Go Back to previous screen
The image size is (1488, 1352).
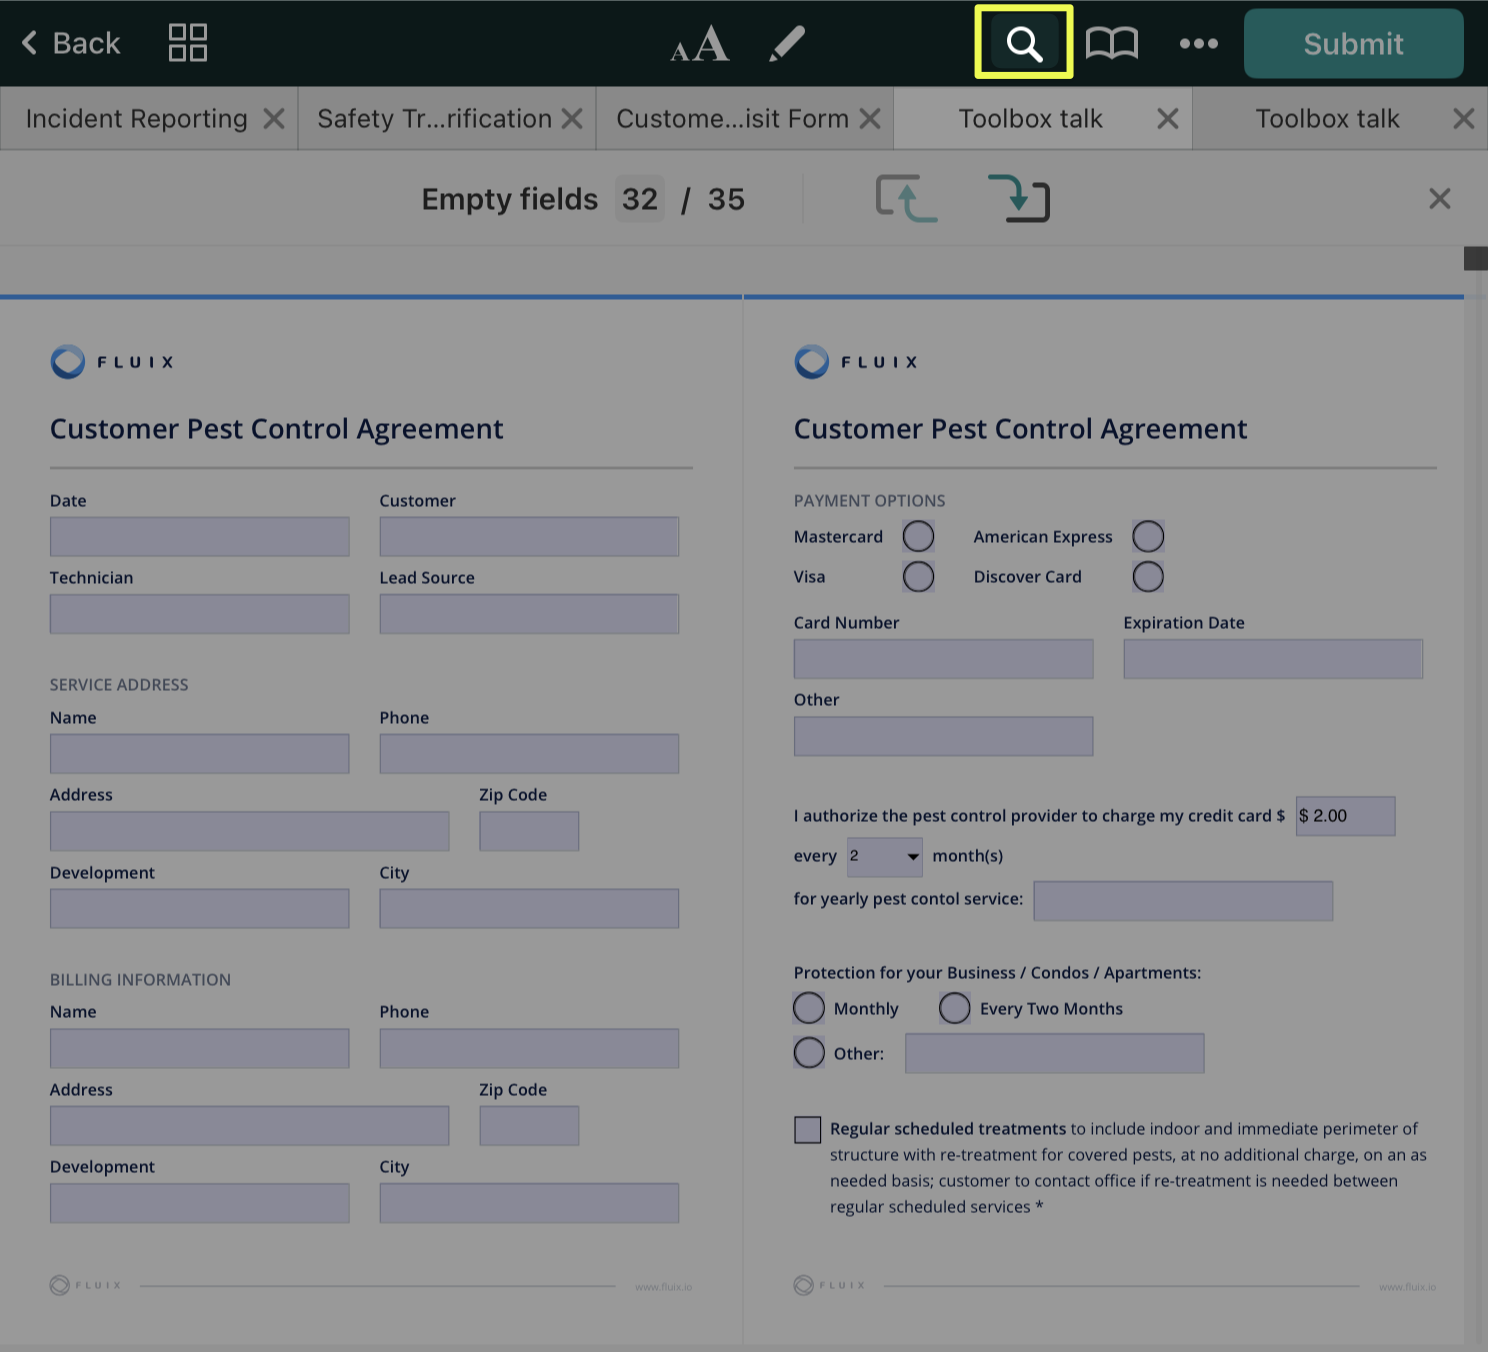pyautogui.click(x=70, y=43)
